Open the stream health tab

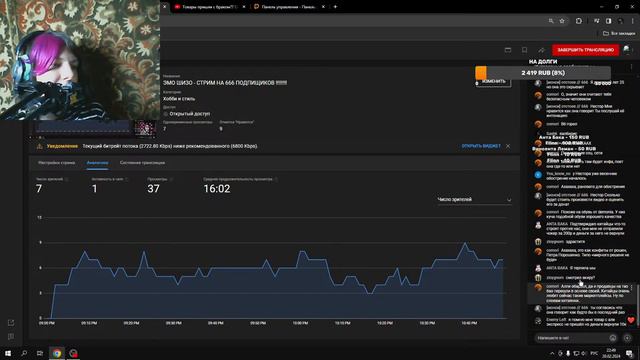coord(142,162)
